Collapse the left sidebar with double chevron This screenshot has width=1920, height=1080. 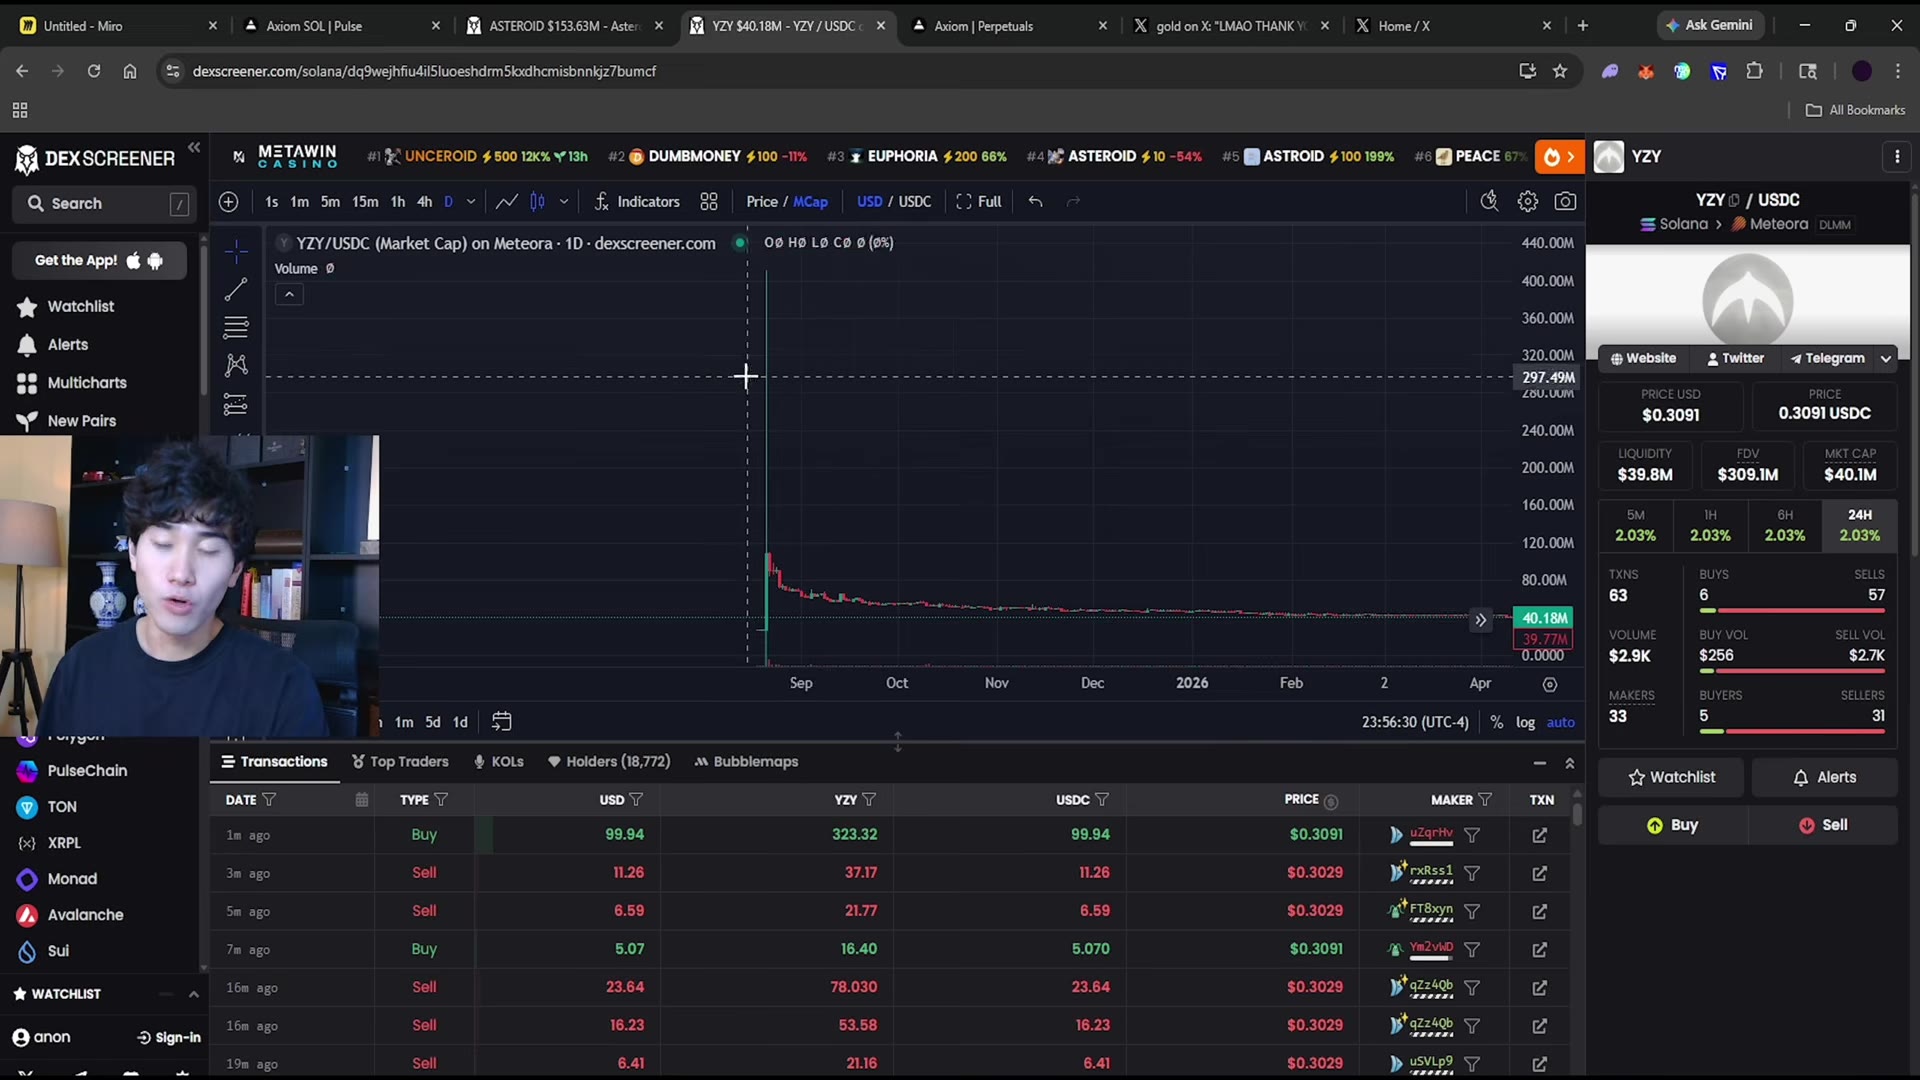click(x=194, y=148)
